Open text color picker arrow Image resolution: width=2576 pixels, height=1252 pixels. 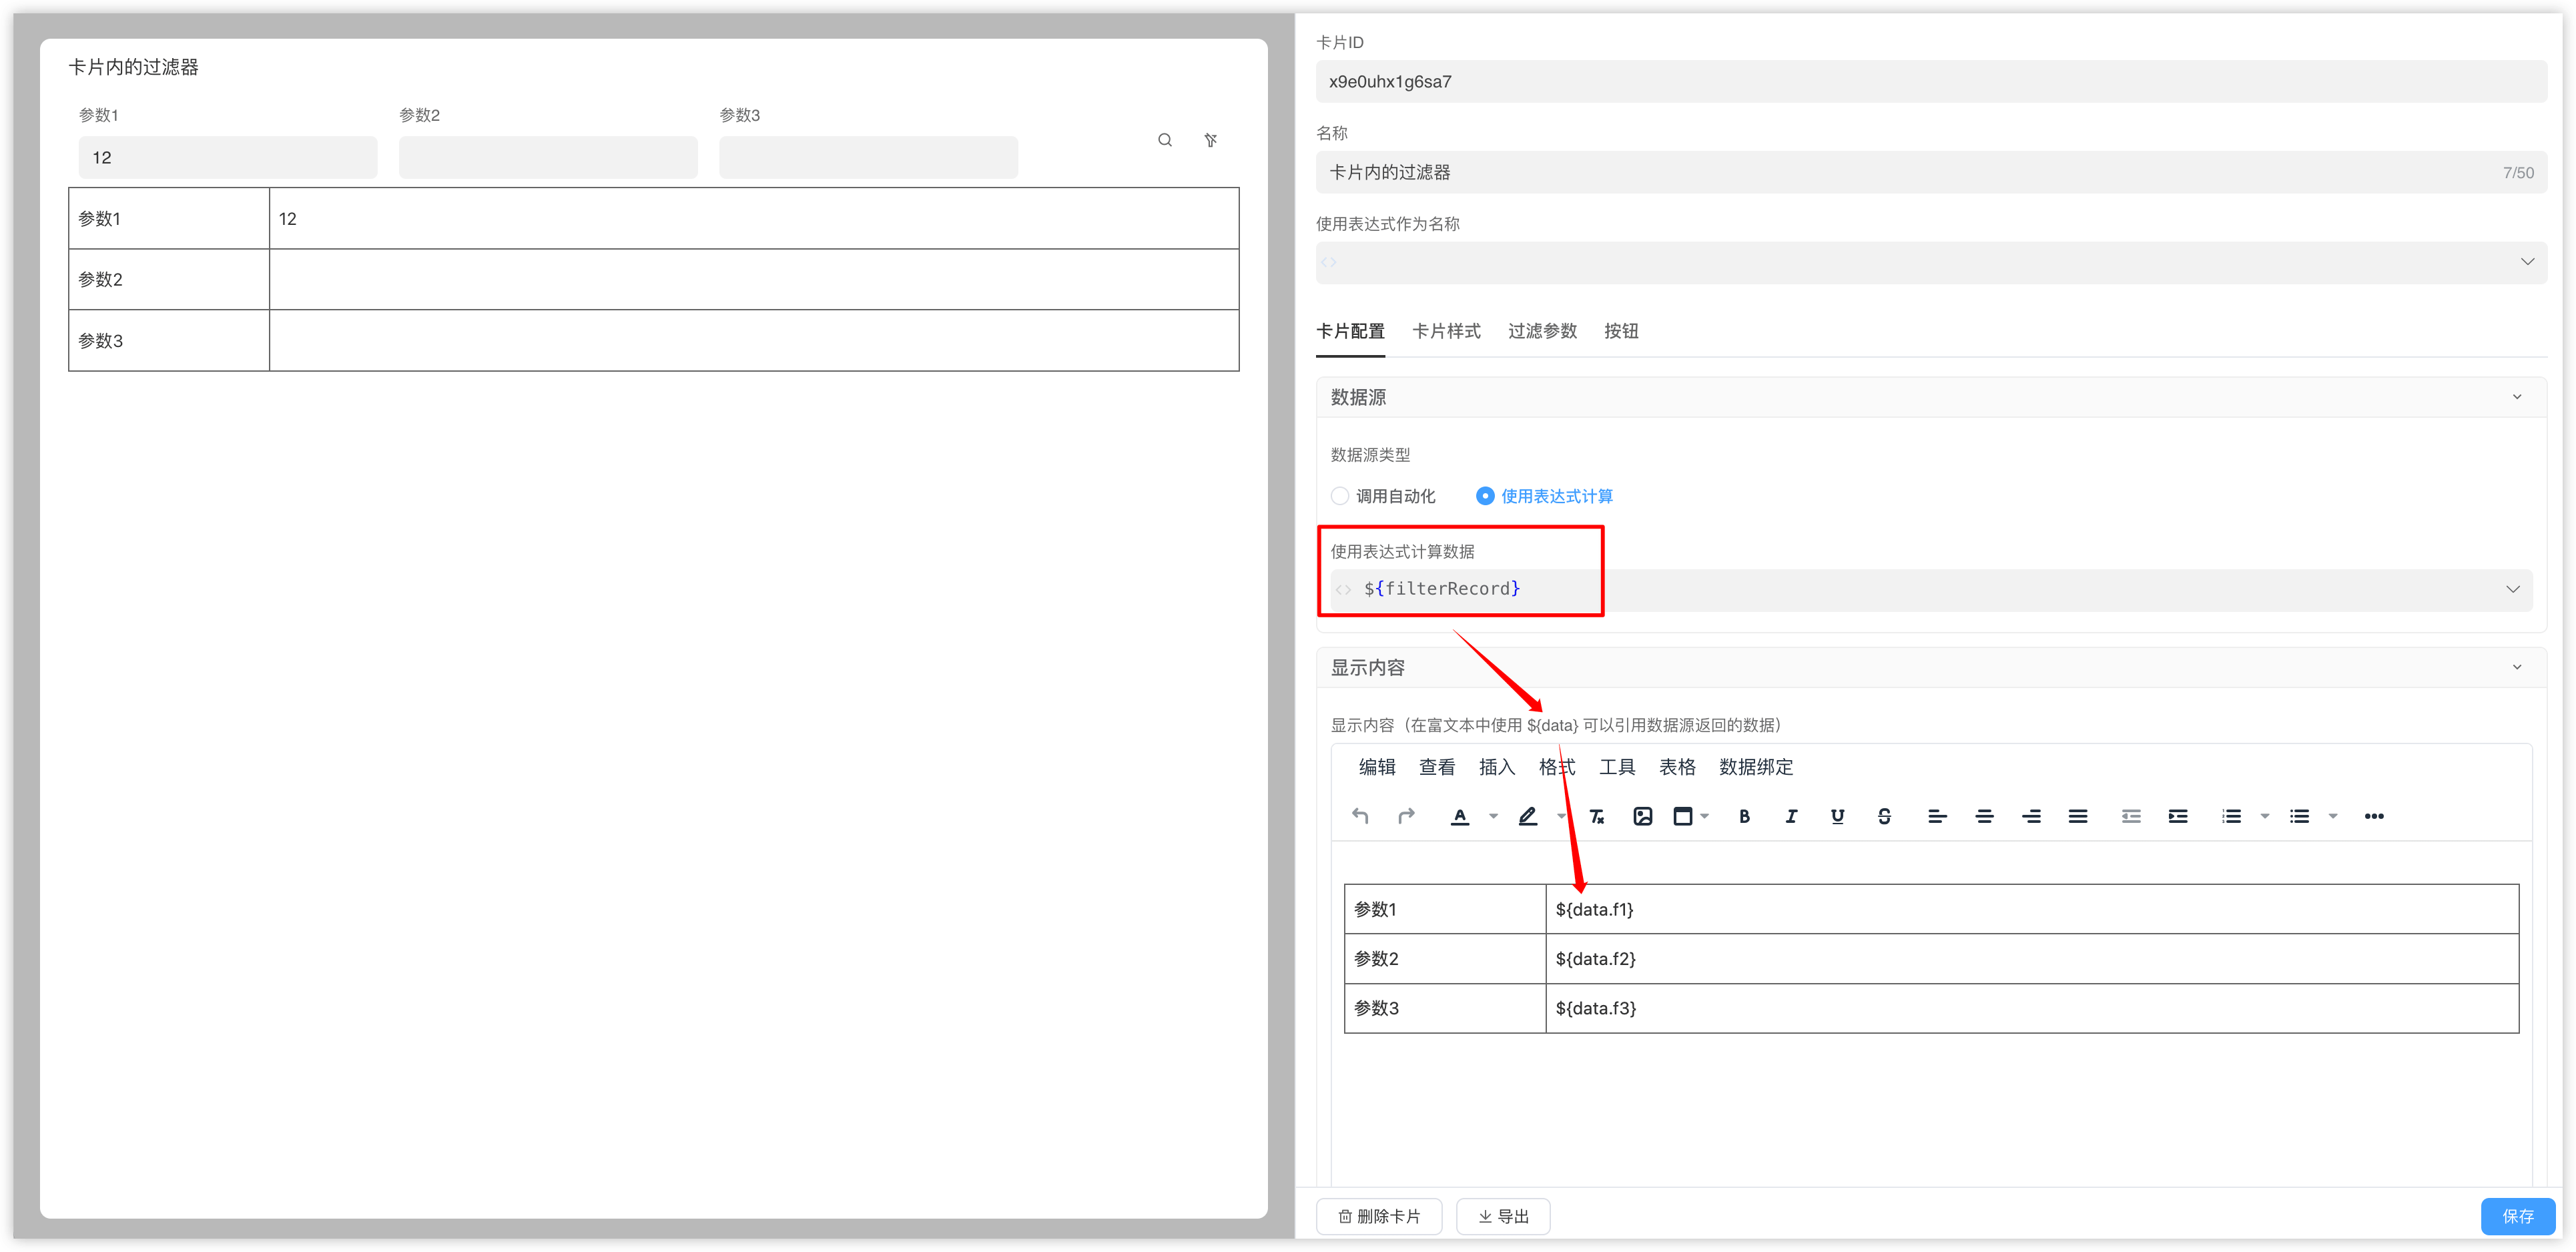tap(1493, 816)
